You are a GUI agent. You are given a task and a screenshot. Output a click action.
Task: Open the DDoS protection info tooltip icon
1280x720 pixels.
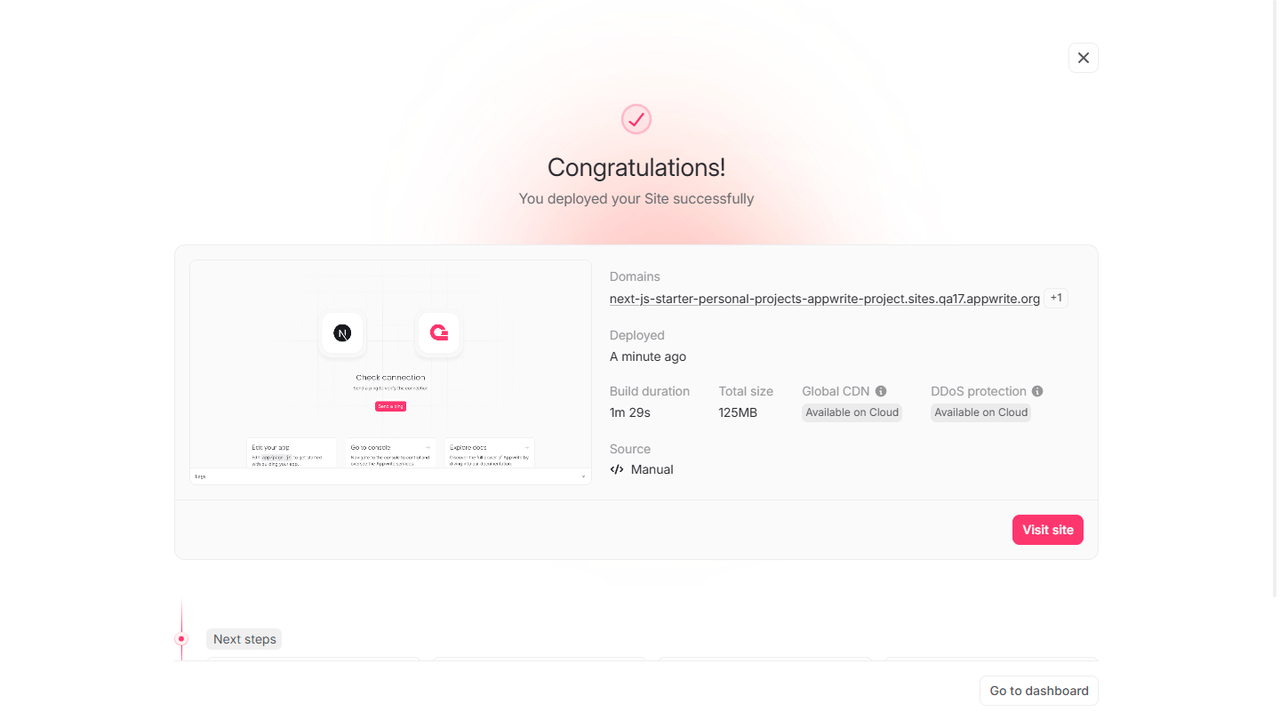[x=1037, y=390]
